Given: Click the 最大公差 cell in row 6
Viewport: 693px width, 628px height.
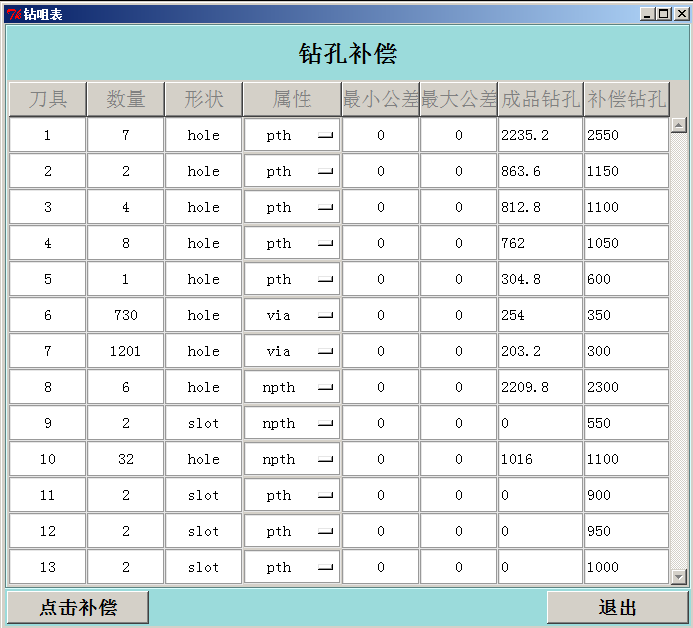Looking at the screenshot, I should [x=459, y=315].
